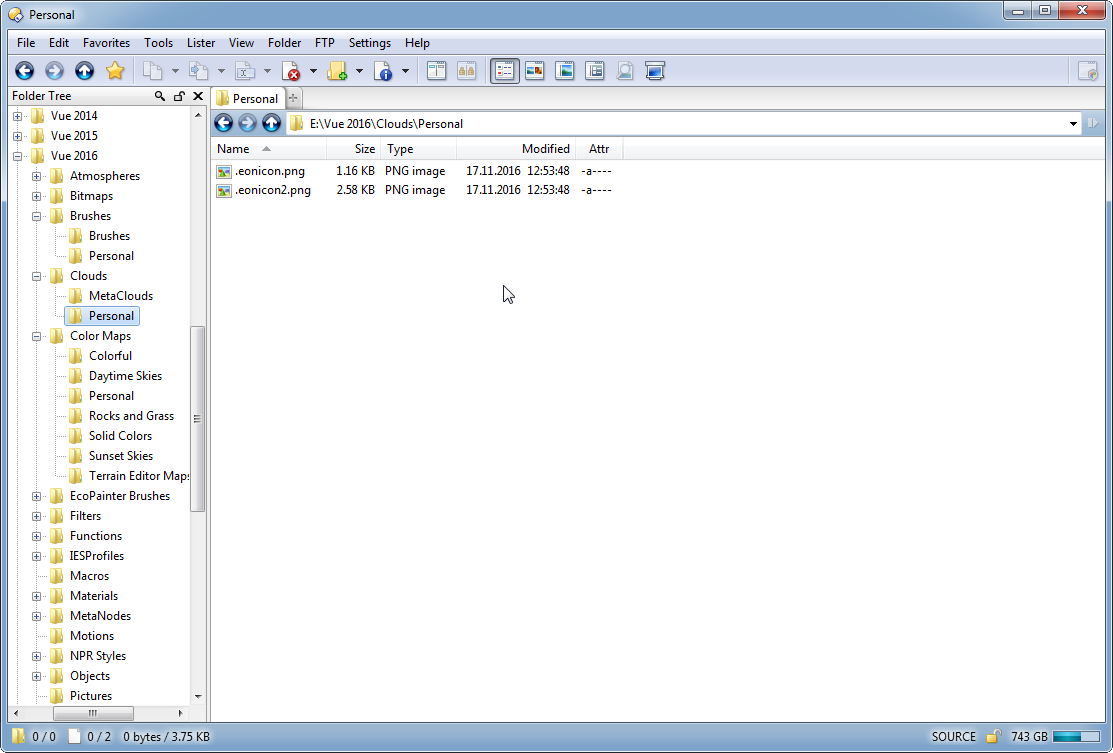1113x753 pixels.
Task: Open dropdown next to Move icon
Action: [x=221, y=71]
